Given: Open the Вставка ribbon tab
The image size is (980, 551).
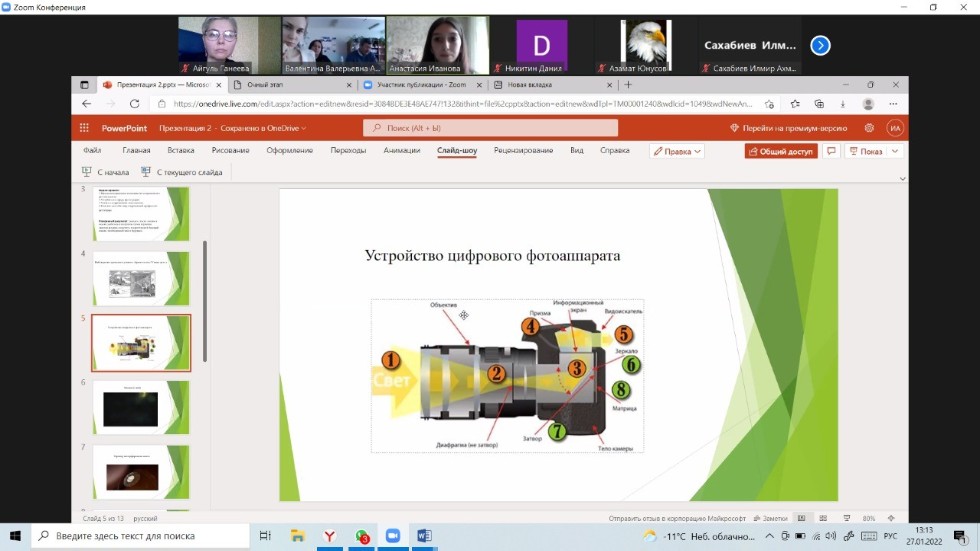Looking at the screenshot, I should pos(181,150).
